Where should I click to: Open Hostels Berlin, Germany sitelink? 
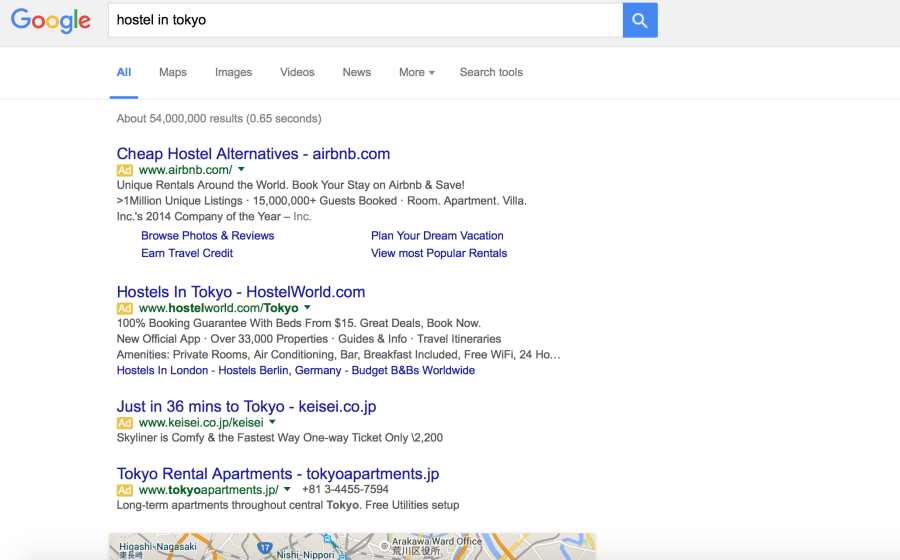(280, 371)
